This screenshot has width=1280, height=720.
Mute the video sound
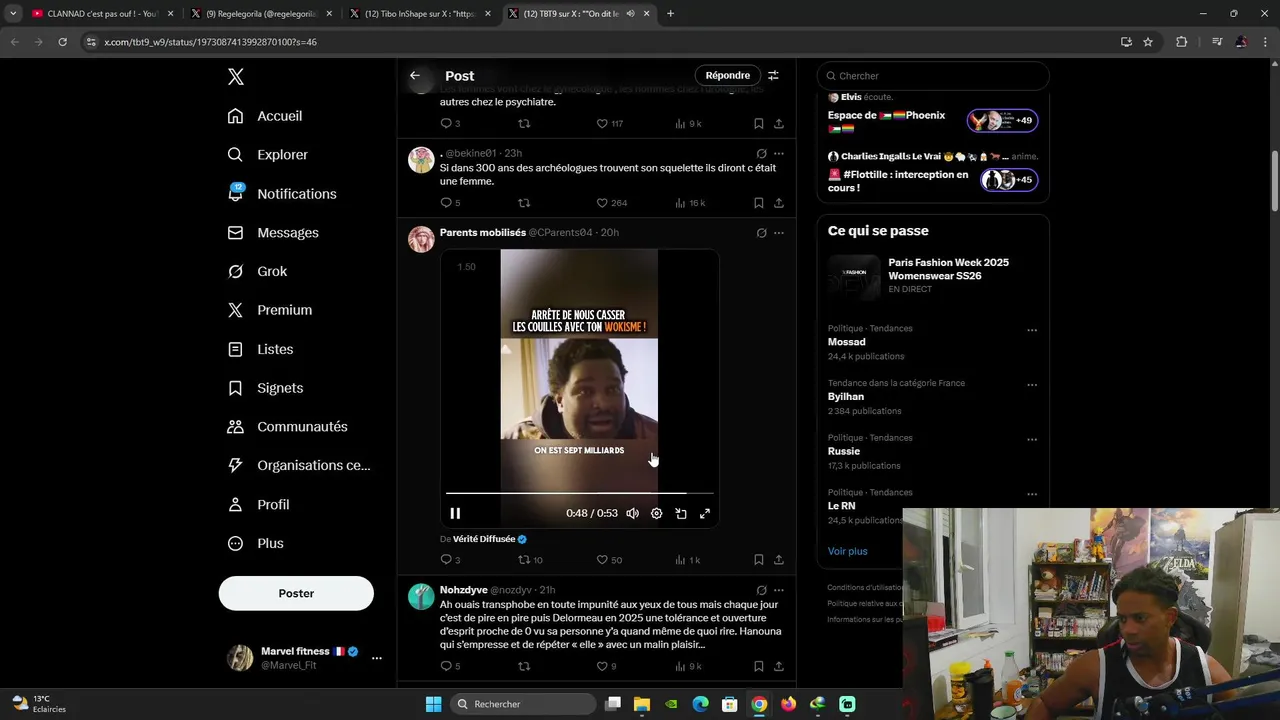(x=632, y=513)
